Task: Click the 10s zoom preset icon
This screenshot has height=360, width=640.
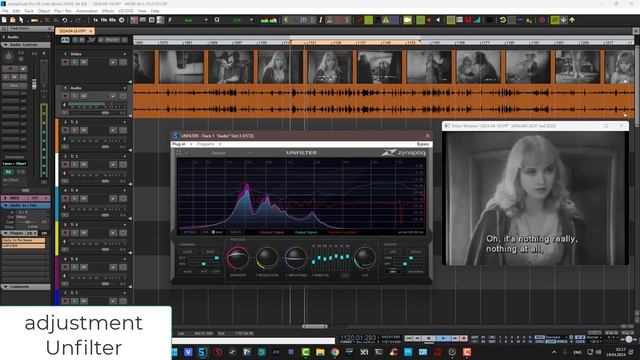Action: [x=104, y=20]
